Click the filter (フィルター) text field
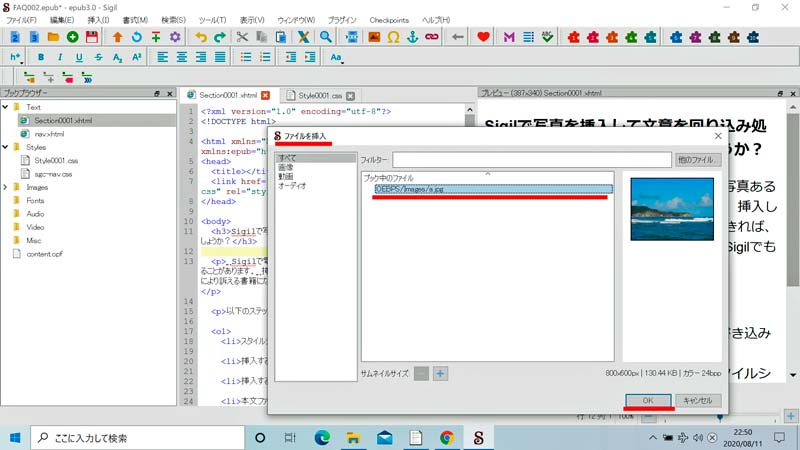The image size is (800, 450). coord(530,159)
